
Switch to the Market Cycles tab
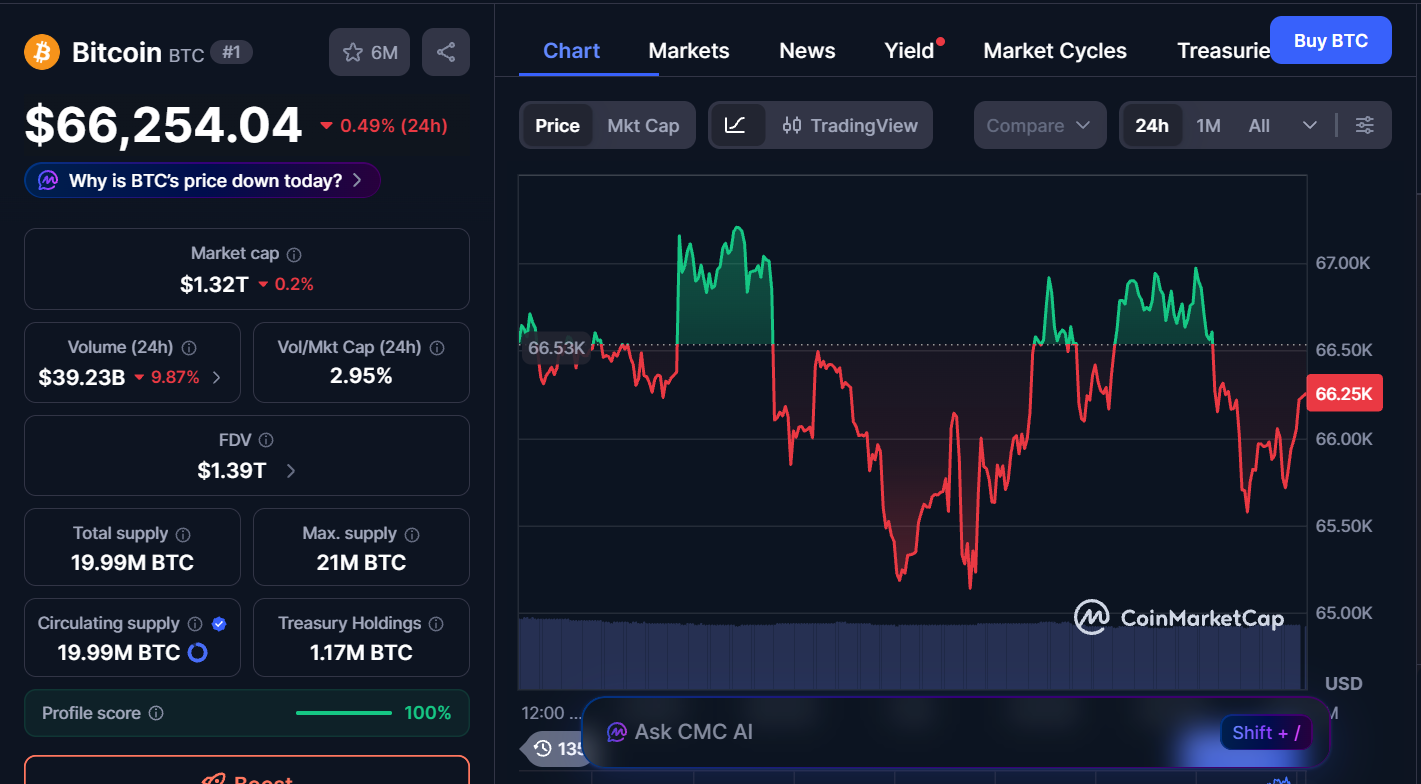click(1055, 51)
